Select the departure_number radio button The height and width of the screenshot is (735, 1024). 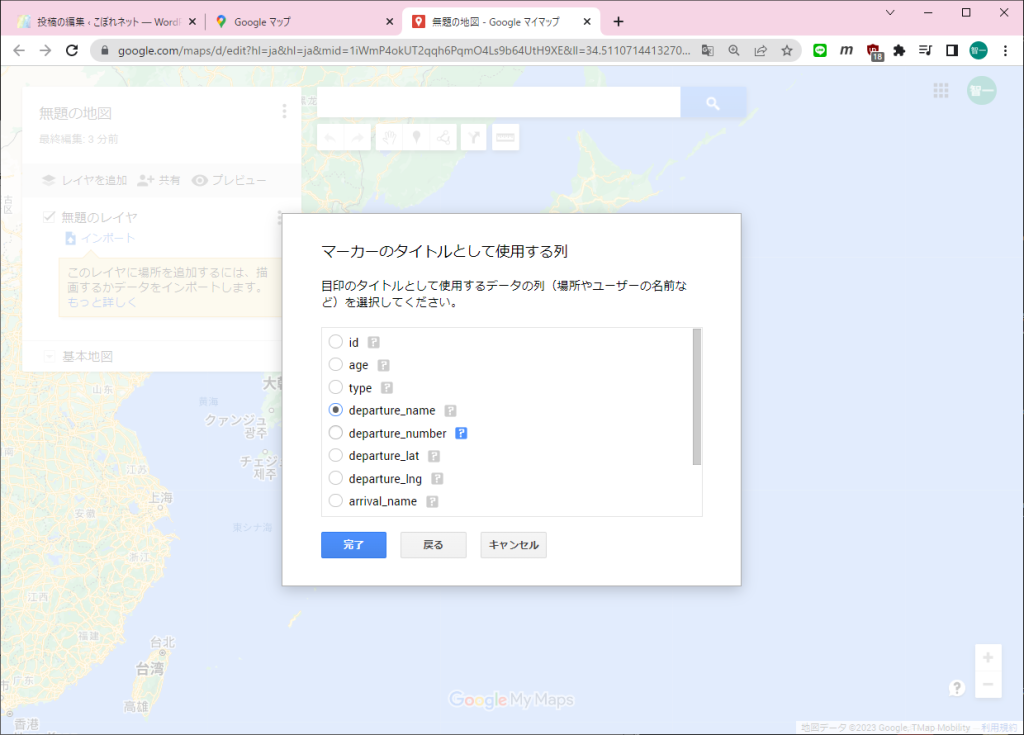(x=336, y=433)
